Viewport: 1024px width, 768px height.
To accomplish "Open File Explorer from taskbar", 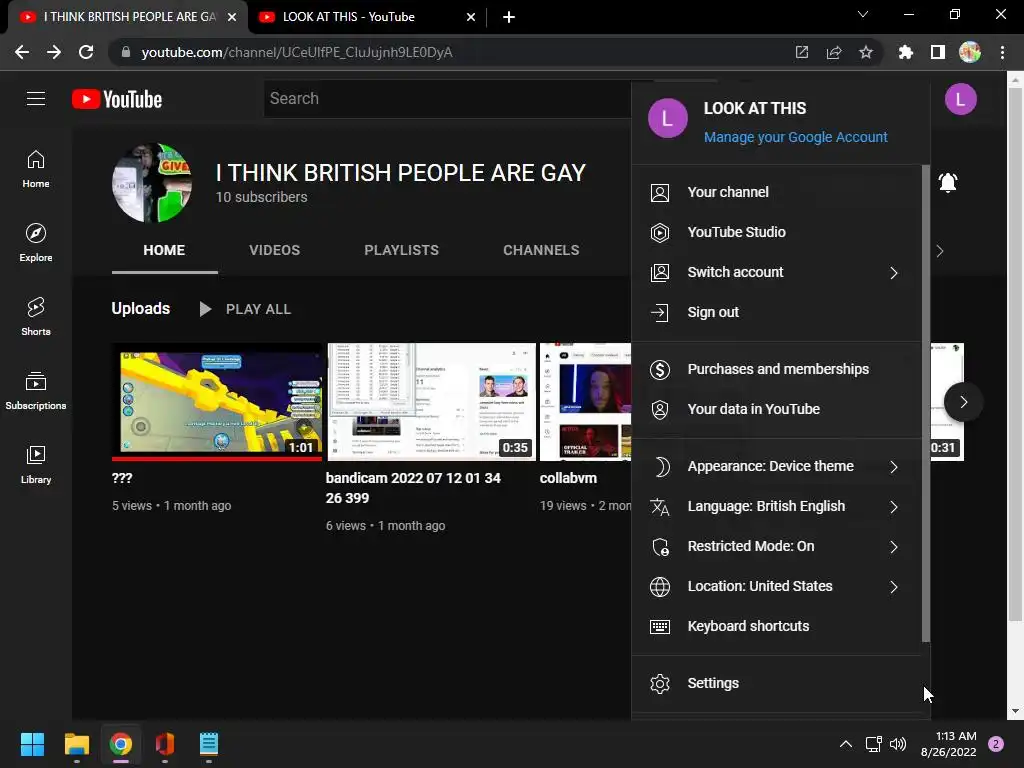I will [x=76, y=744].
